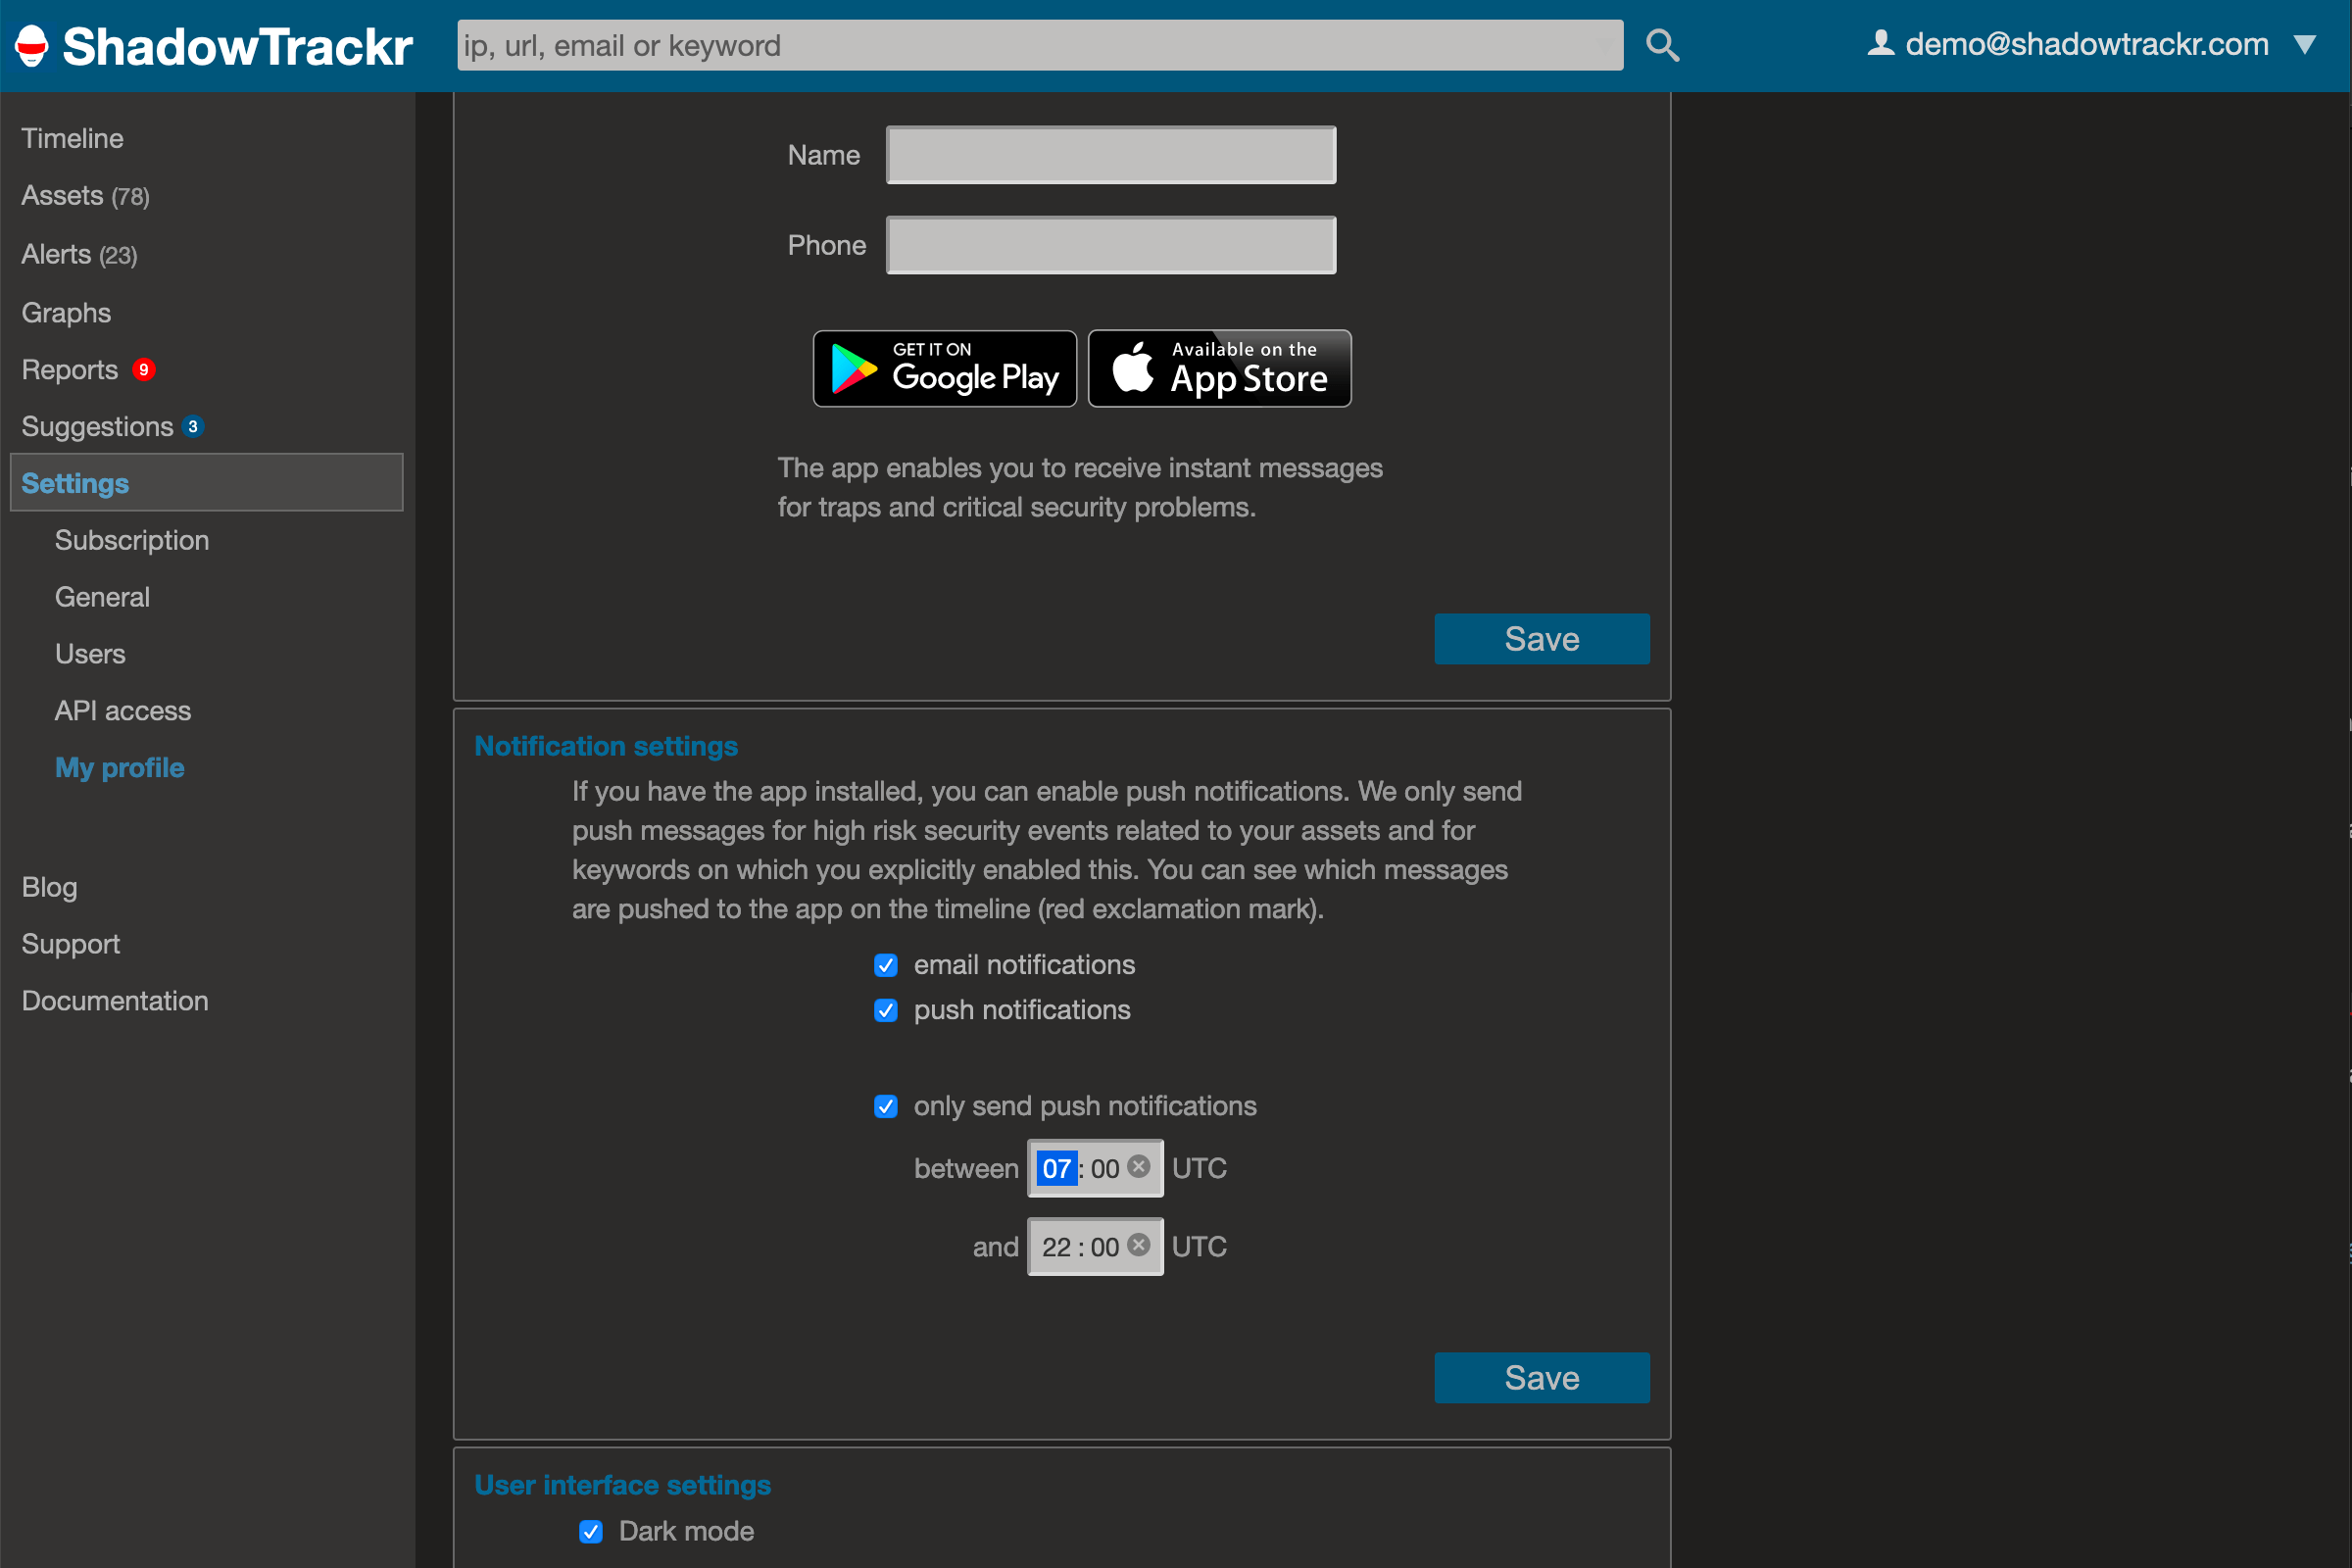
Task: Uncheck push notifications
Action: pos(885,1010)
